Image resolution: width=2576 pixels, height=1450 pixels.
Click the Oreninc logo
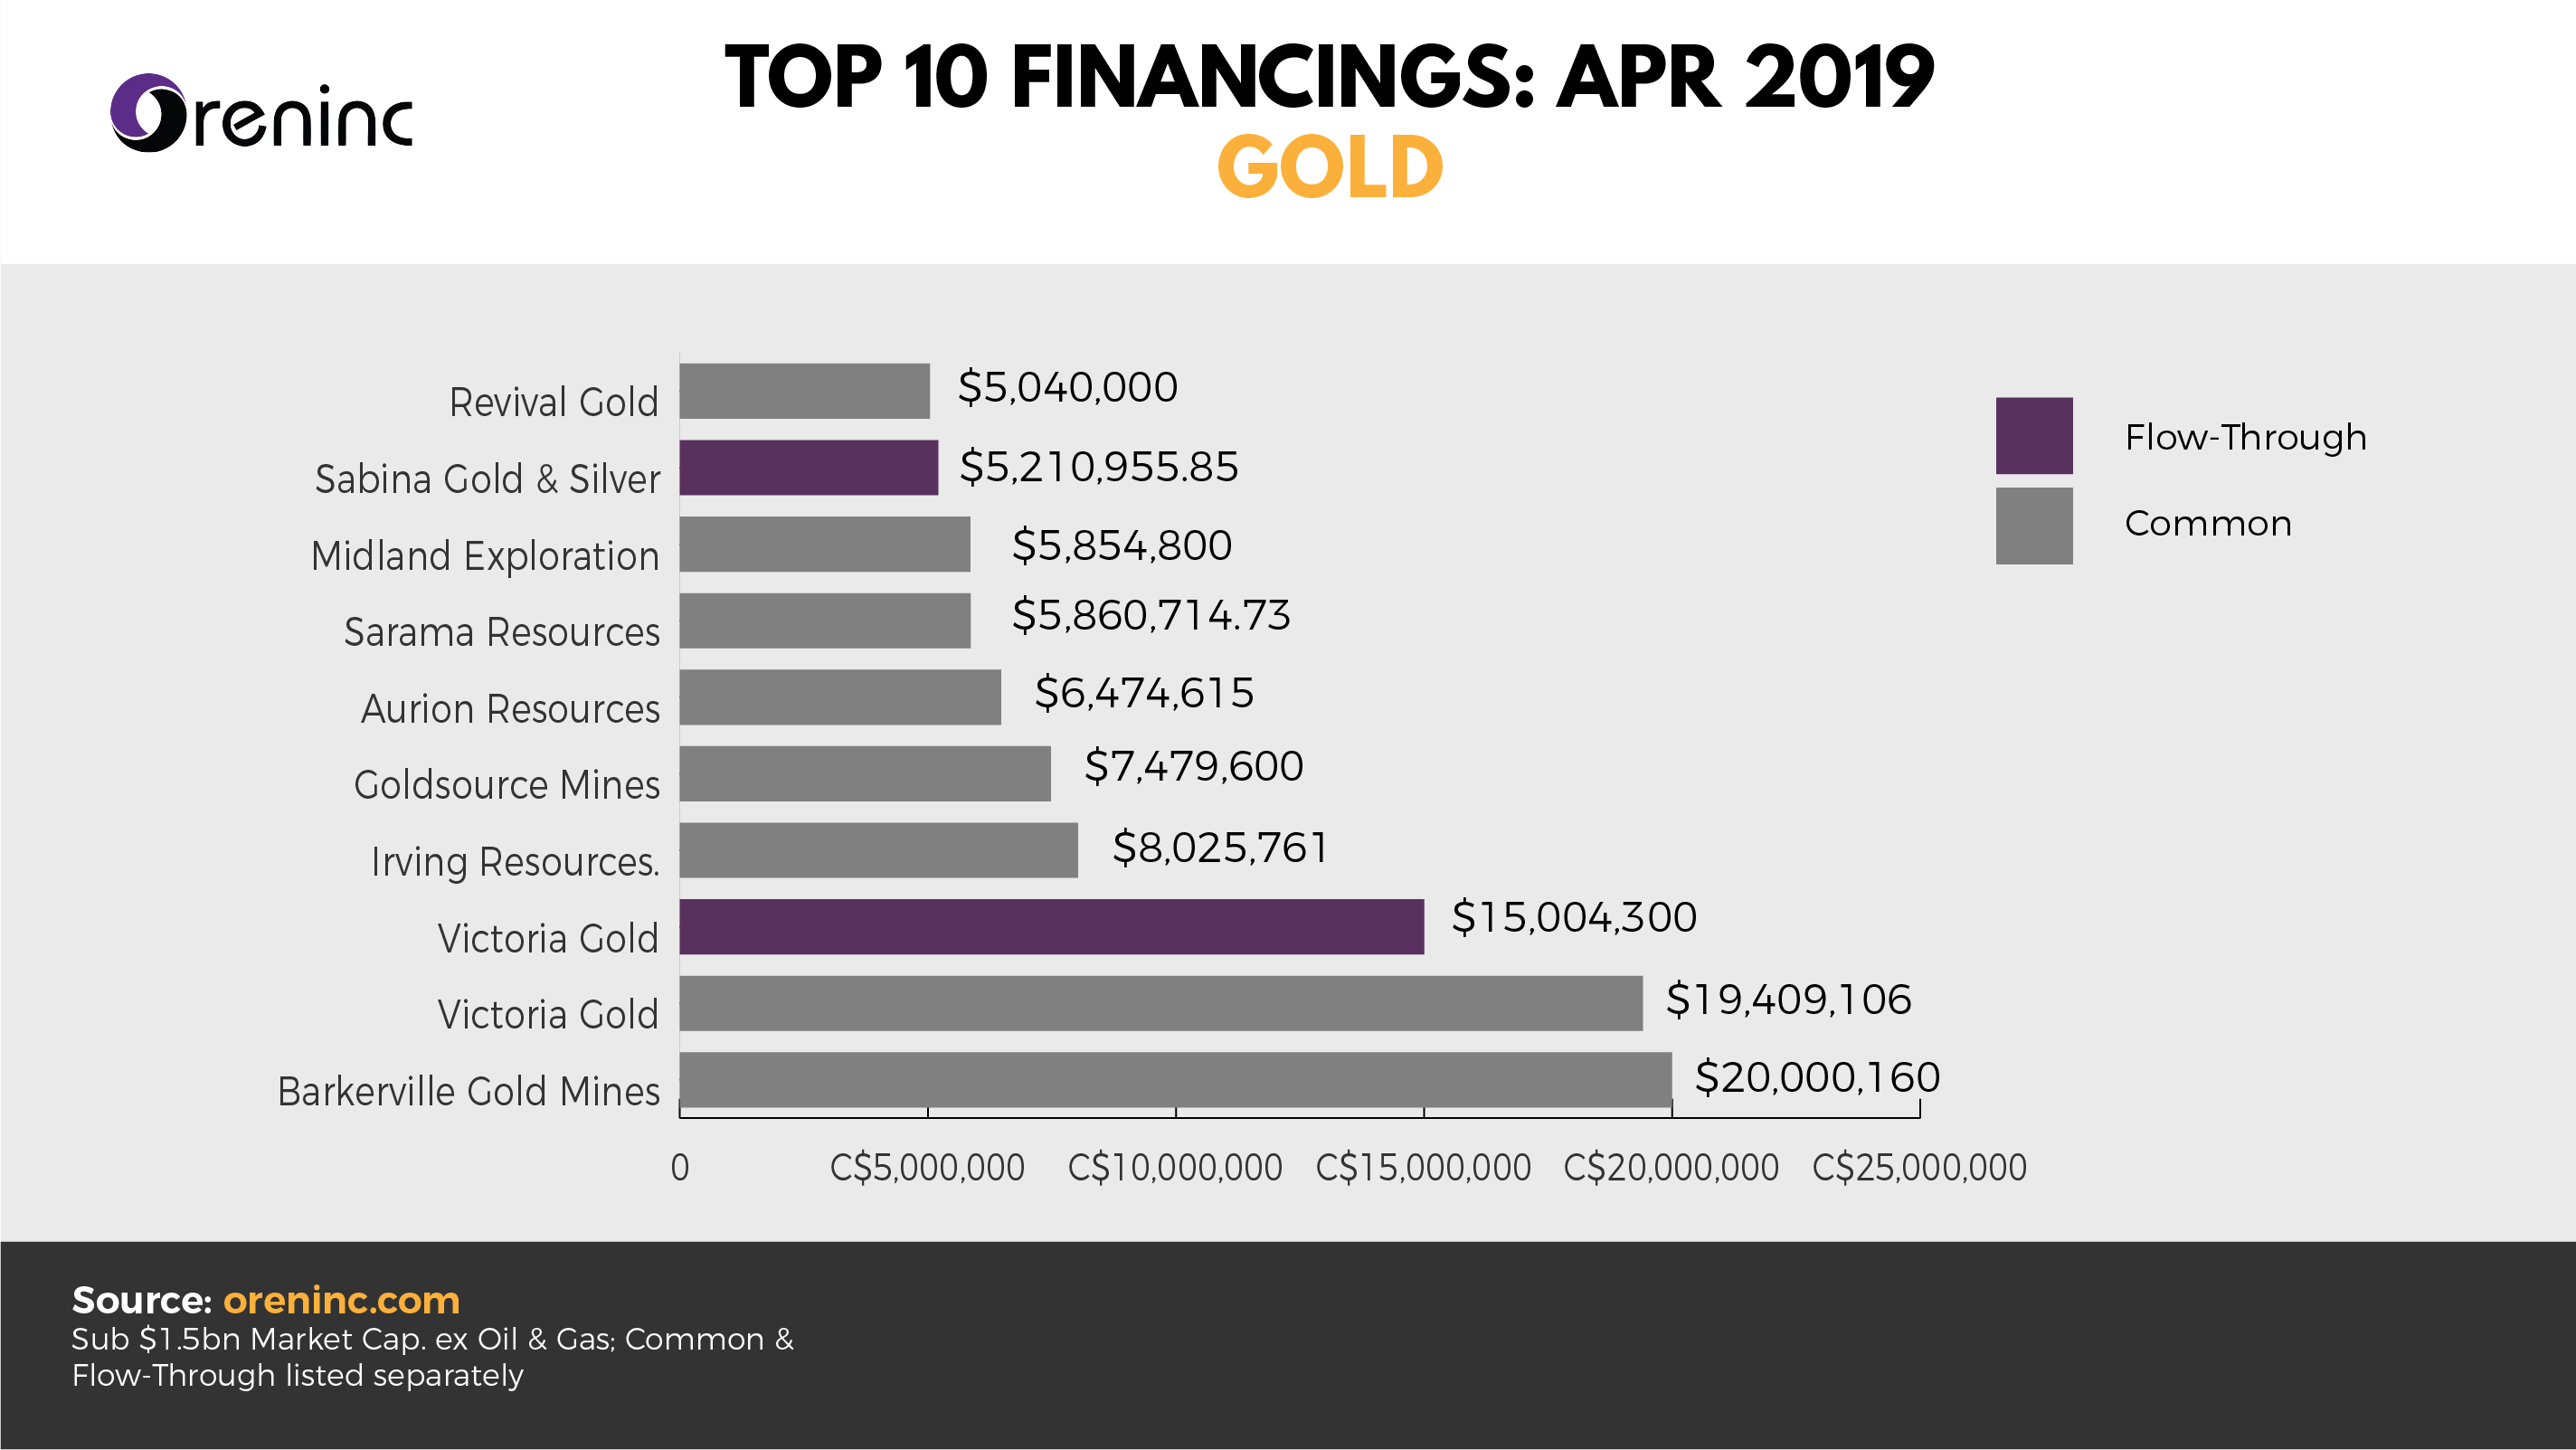(261, 113)
